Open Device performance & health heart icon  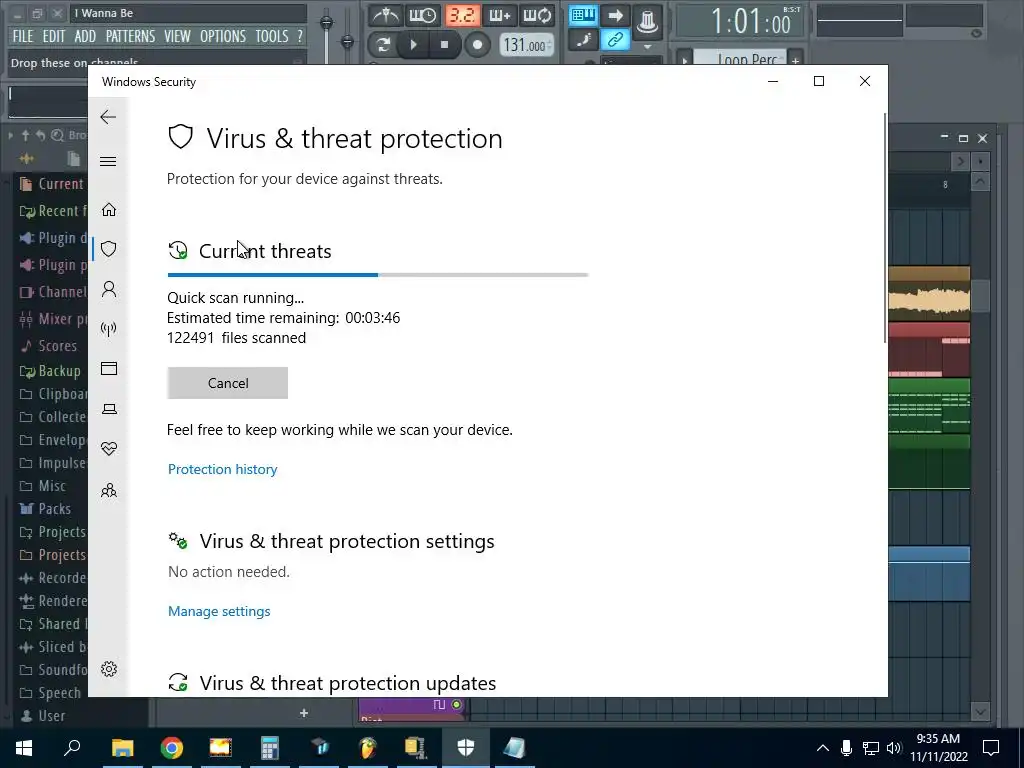tap(109, 449)
